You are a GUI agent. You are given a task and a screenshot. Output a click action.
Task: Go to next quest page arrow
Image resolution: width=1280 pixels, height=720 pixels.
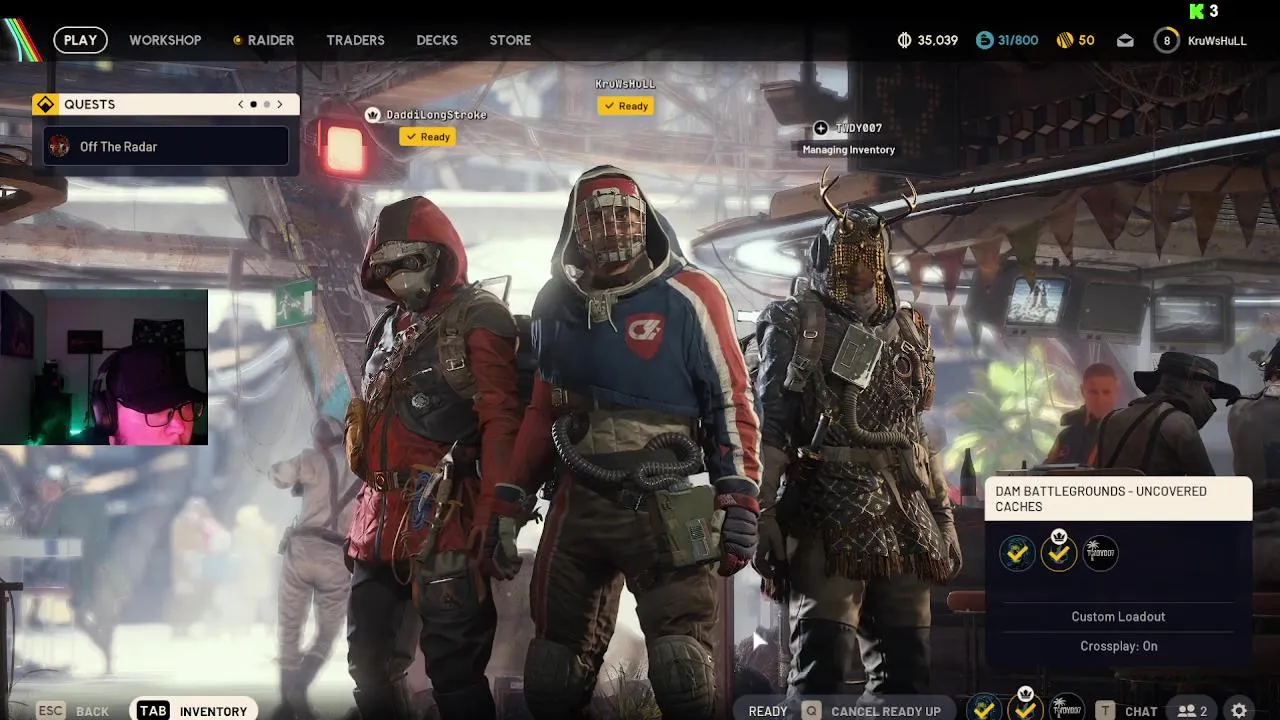pyautogui.click(x=280, y=104)
